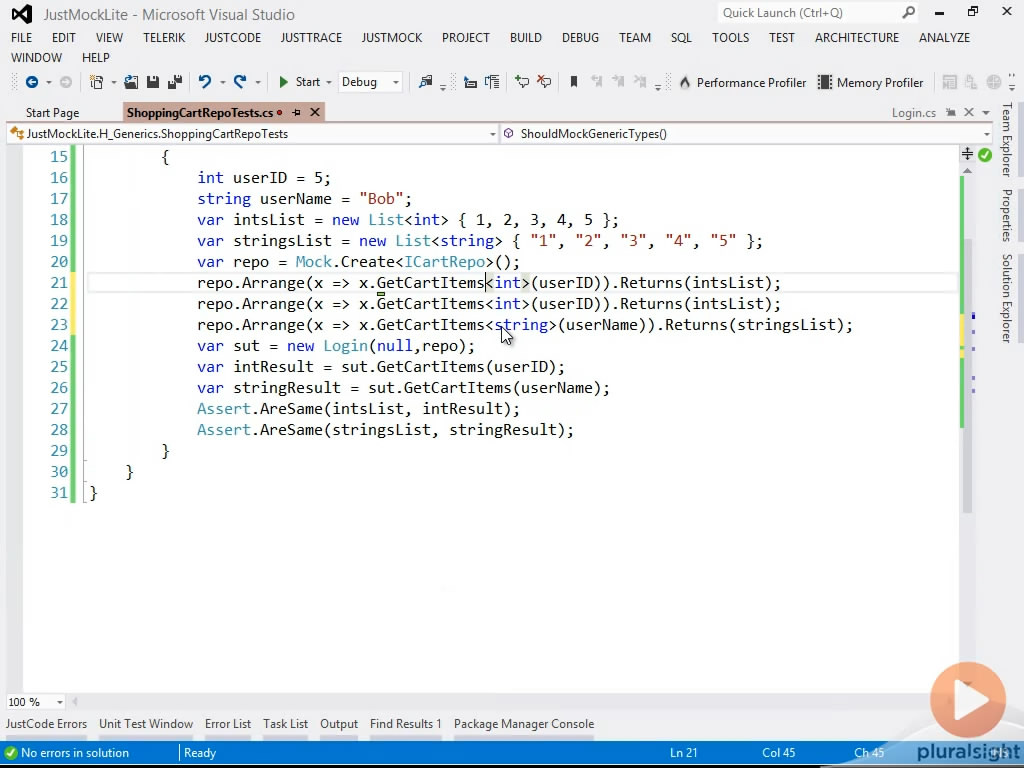This screenshot has width=1024, height=768.
Task: Open the Start button dropdown arrow
Action: (x=328, y=83)
